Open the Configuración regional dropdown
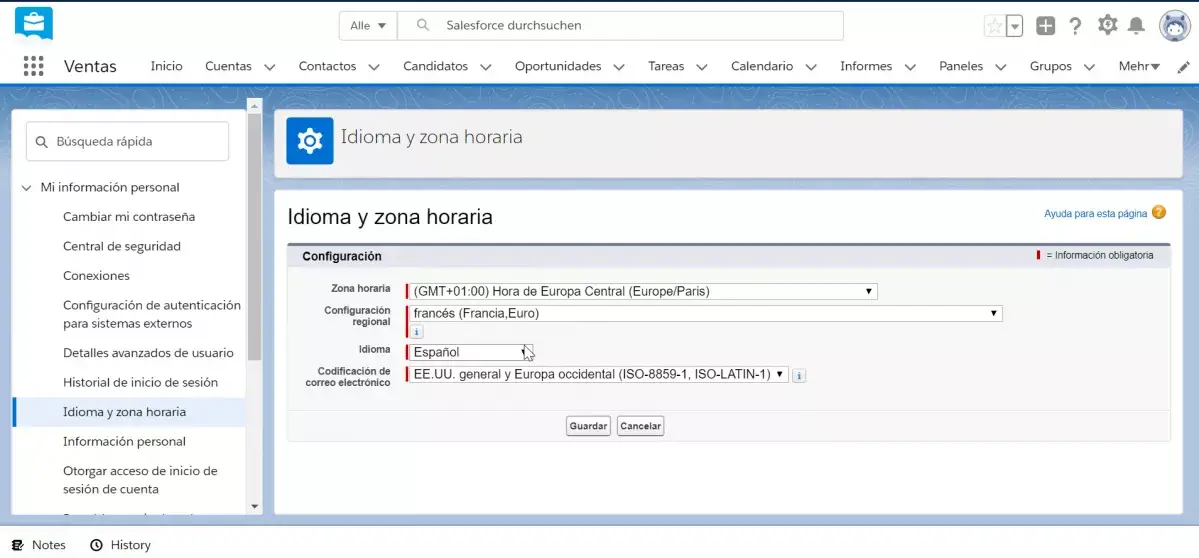The height and width of the screenshot is (558, 1199). coord(706,313)
